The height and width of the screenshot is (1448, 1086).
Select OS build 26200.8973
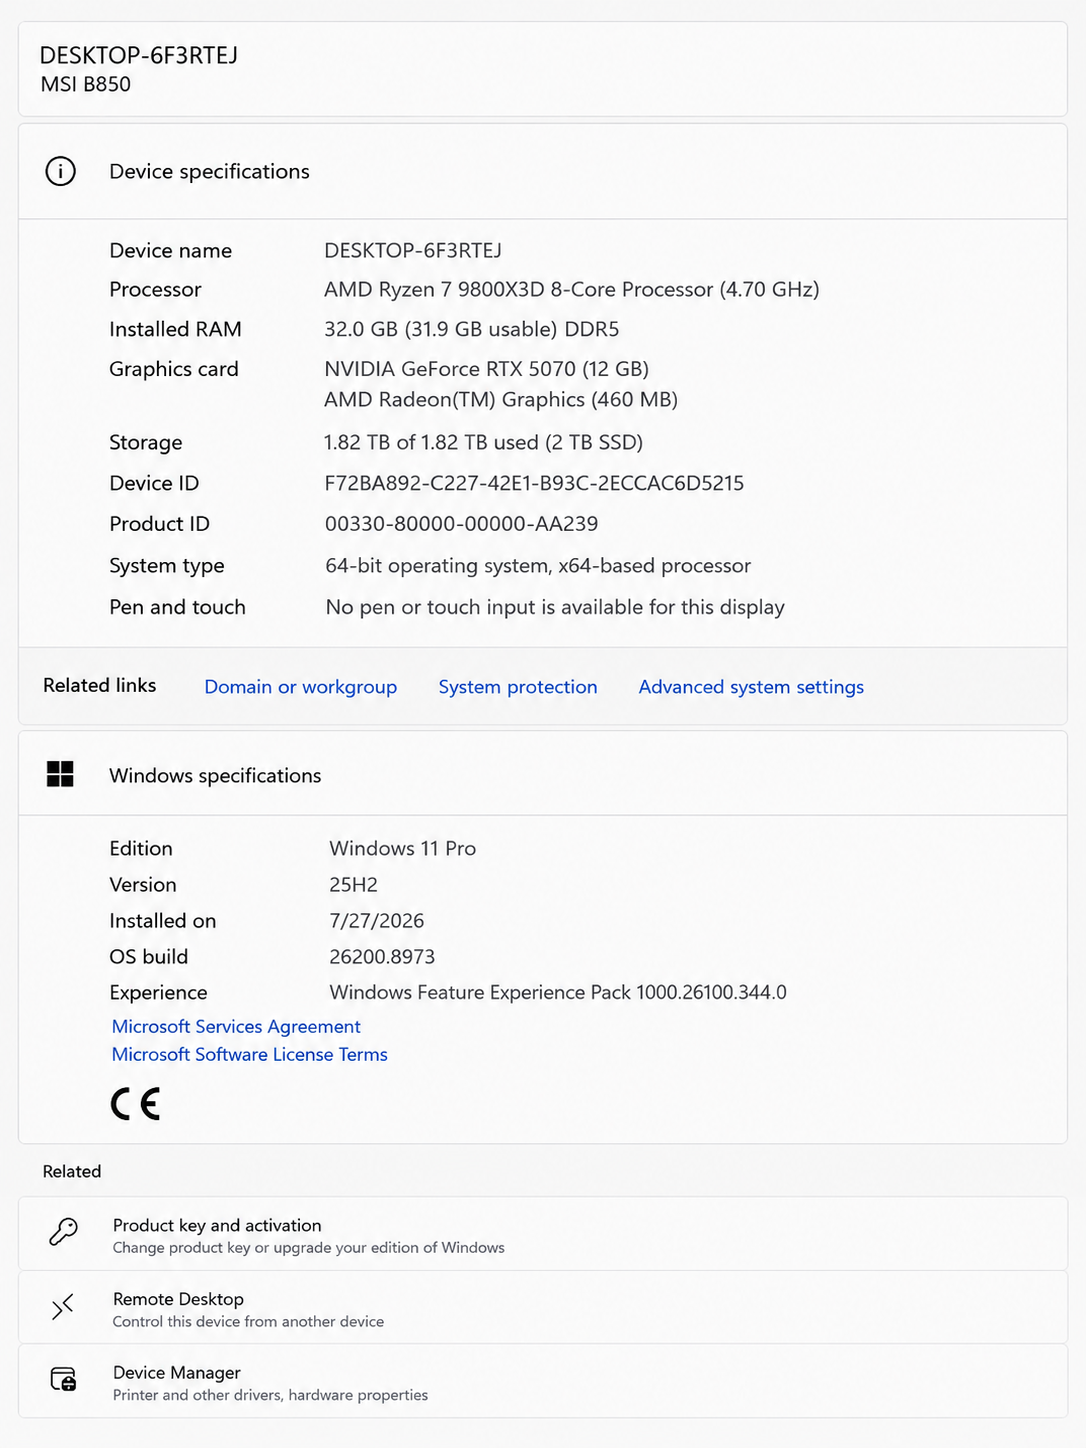(x=382, y=957)
